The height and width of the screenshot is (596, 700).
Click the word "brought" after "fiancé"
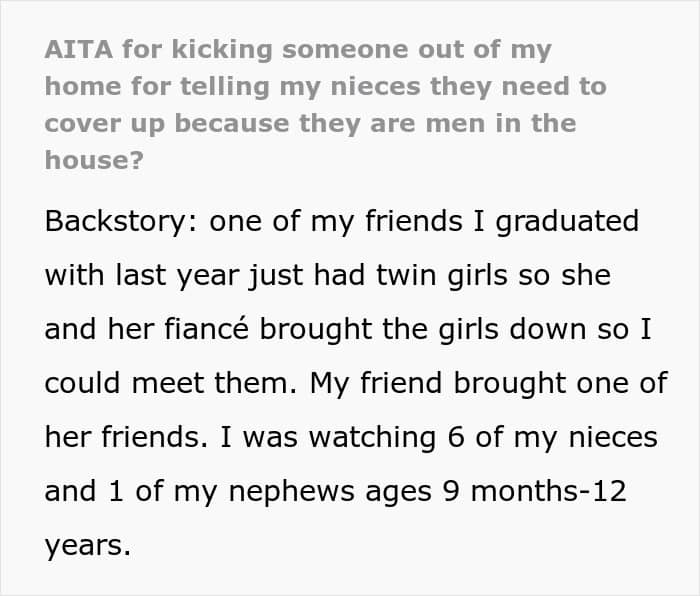pyautogui.click(x=316, y=329)
